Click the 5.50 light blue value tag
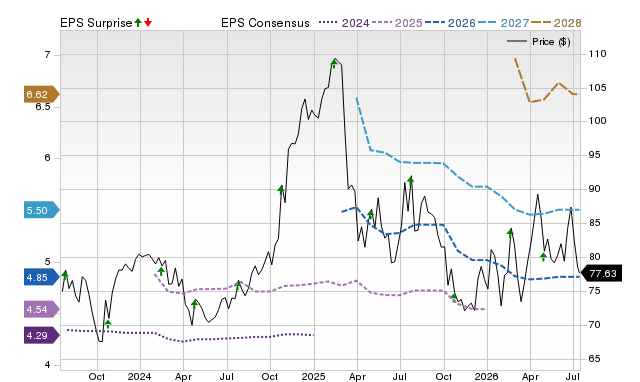 click(x=41, y=210)
